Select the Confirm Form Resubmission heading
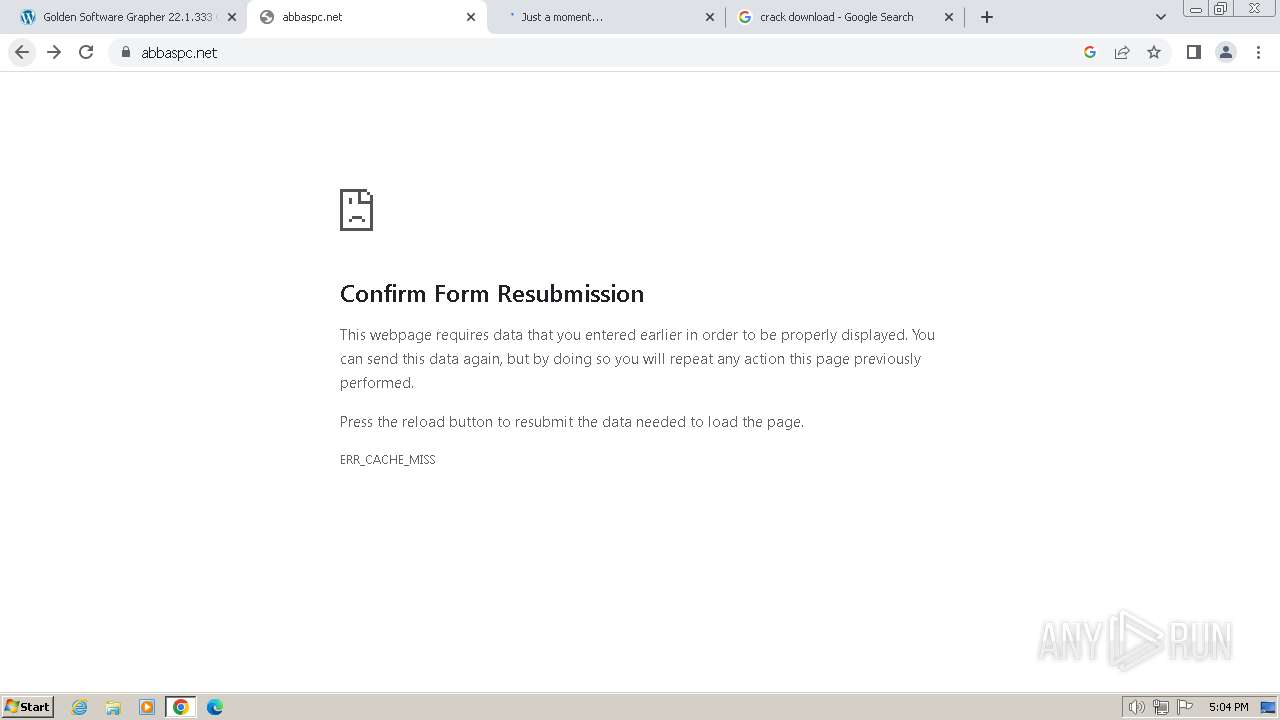The width and height of the screenshot is (1280, 720). click(492, 294)
